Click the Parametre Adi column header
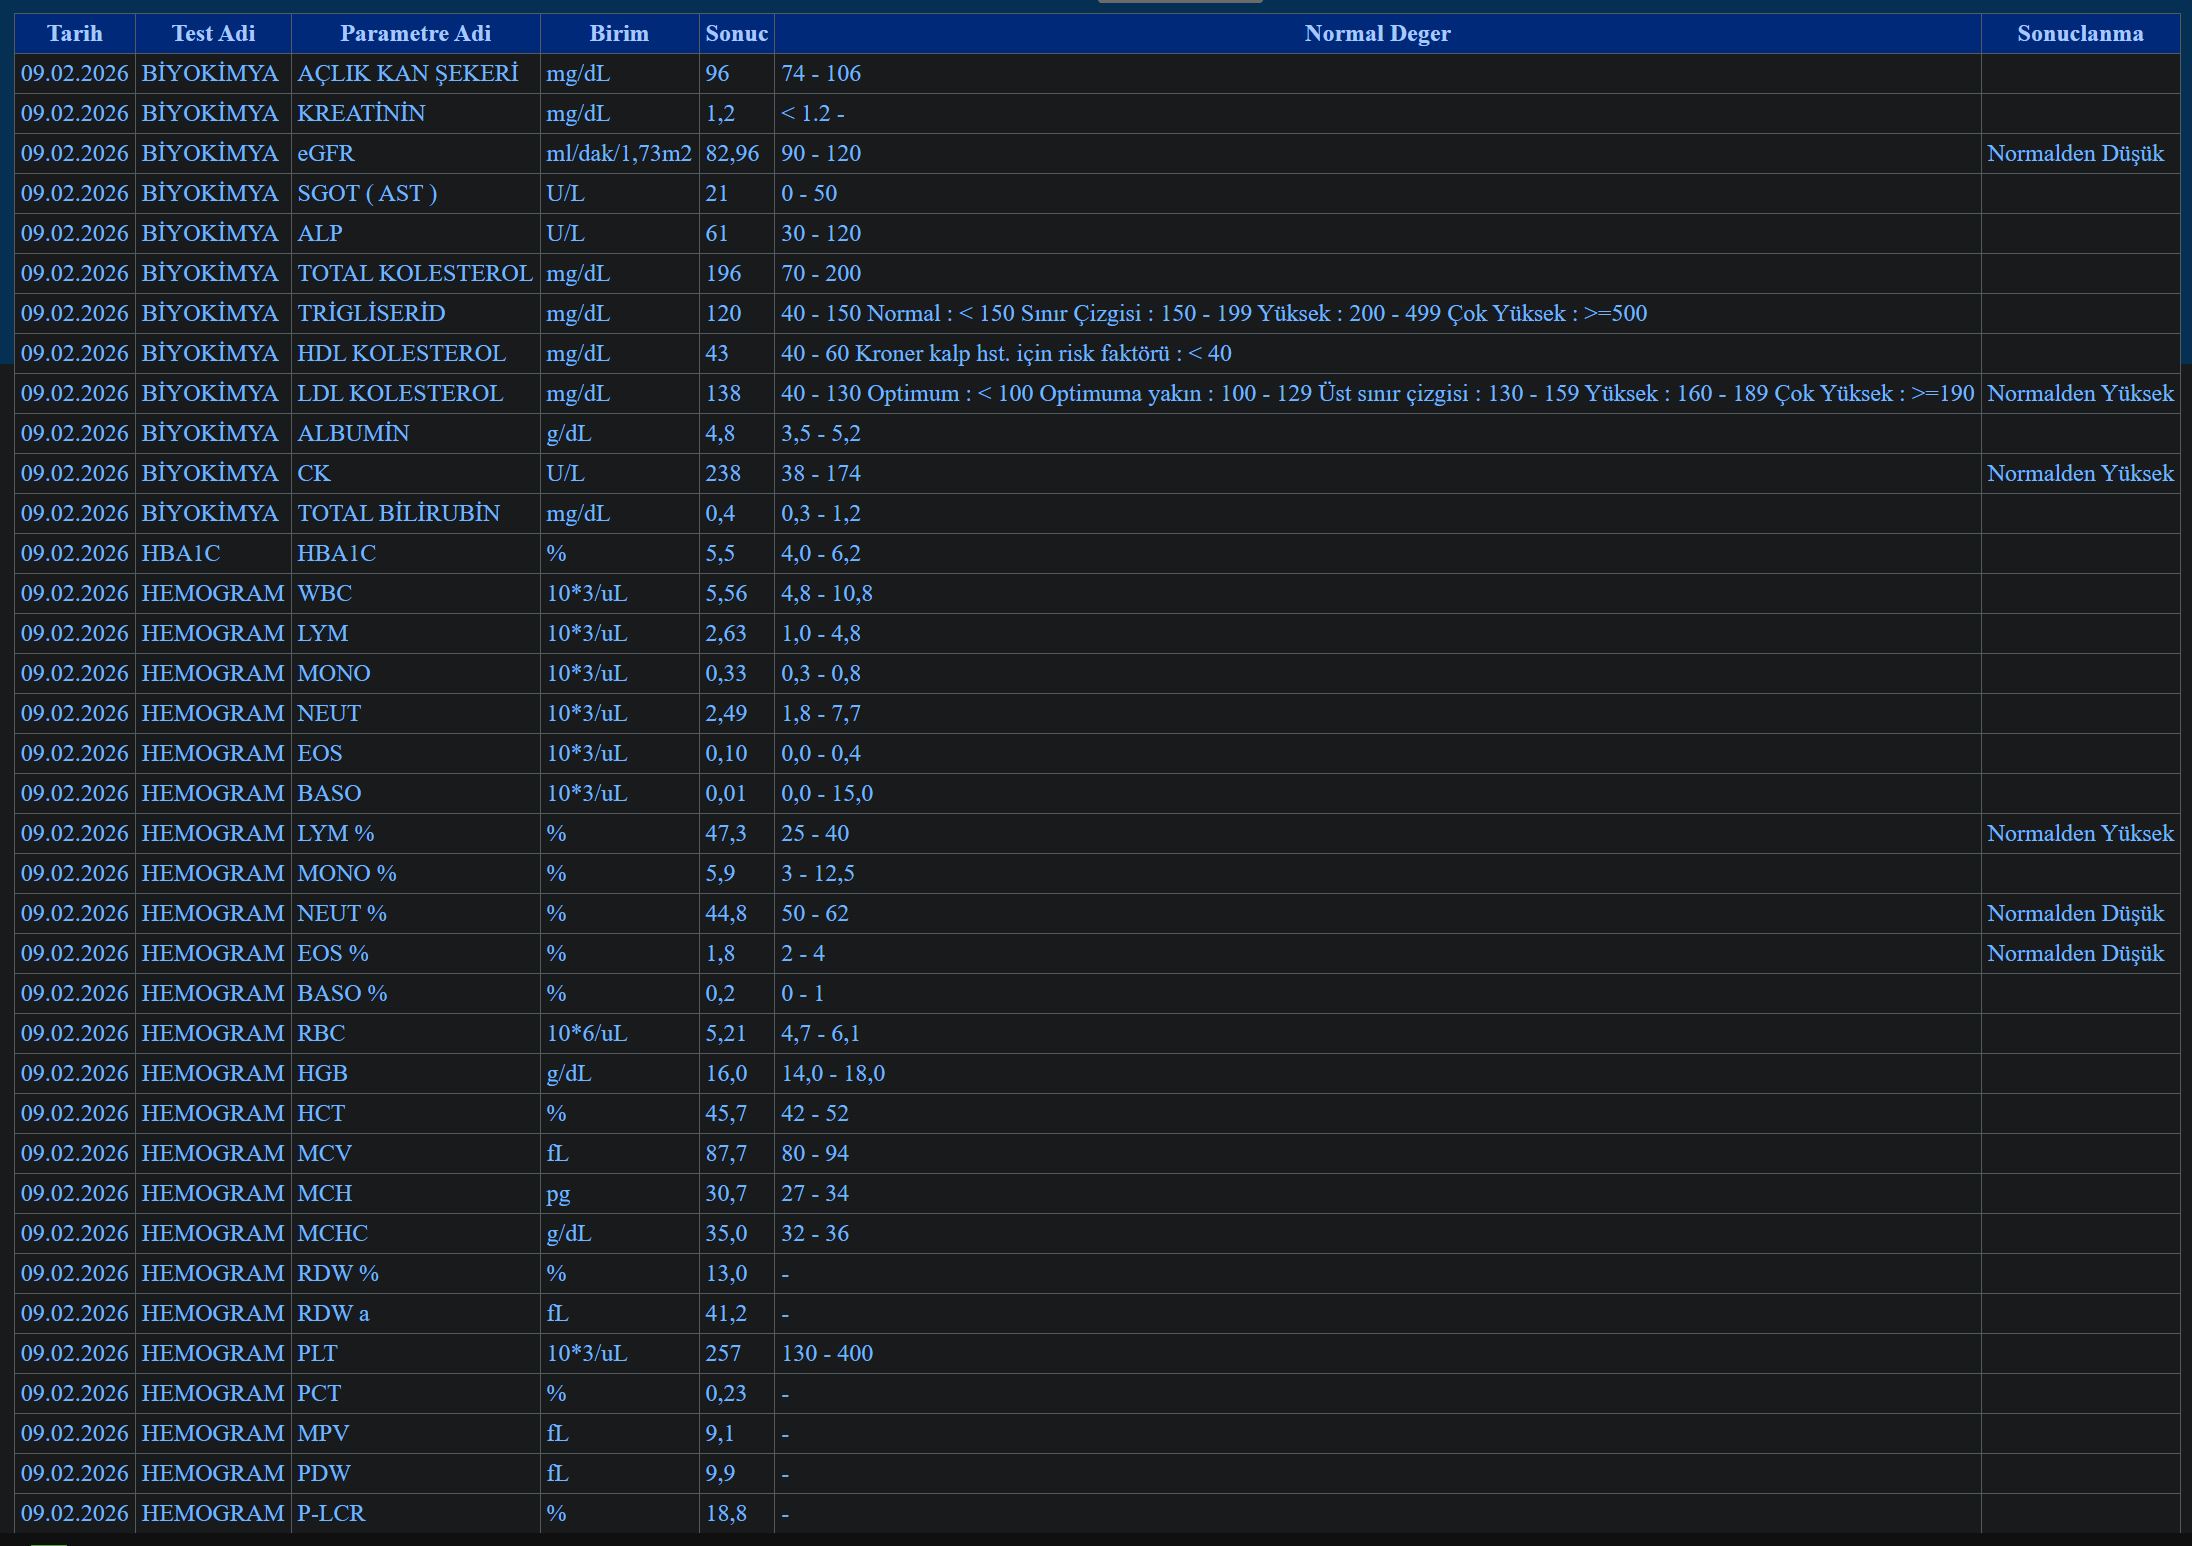The image size is (2192, 1546). (x=415, y=34)
